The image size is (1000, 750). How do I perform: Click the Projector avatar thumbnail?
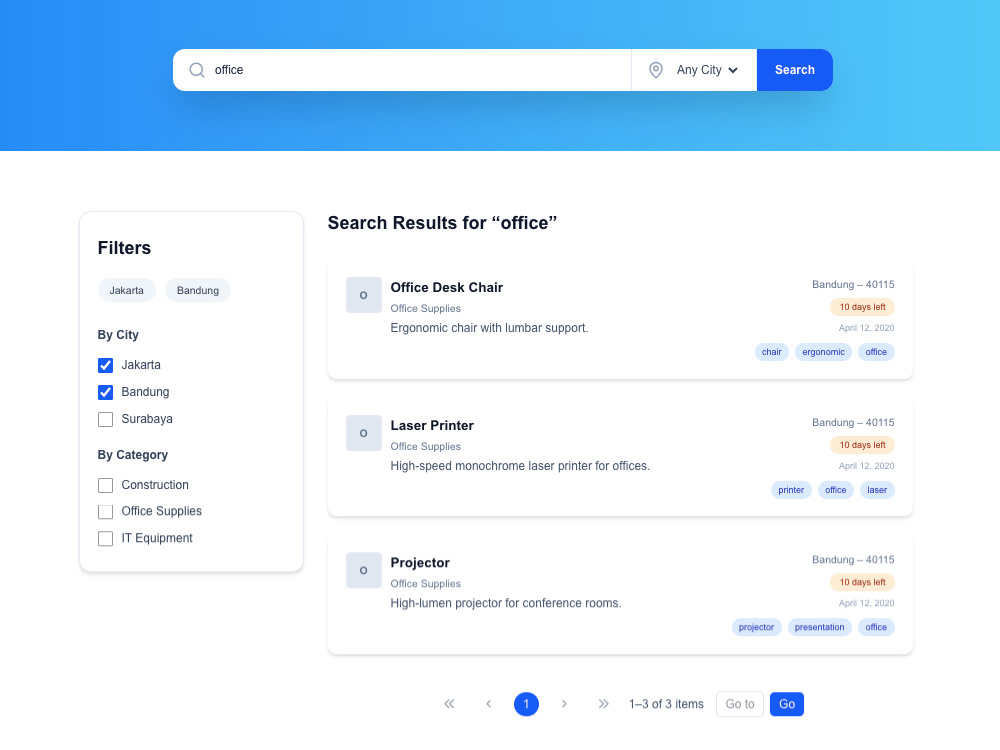pos(364,570)
